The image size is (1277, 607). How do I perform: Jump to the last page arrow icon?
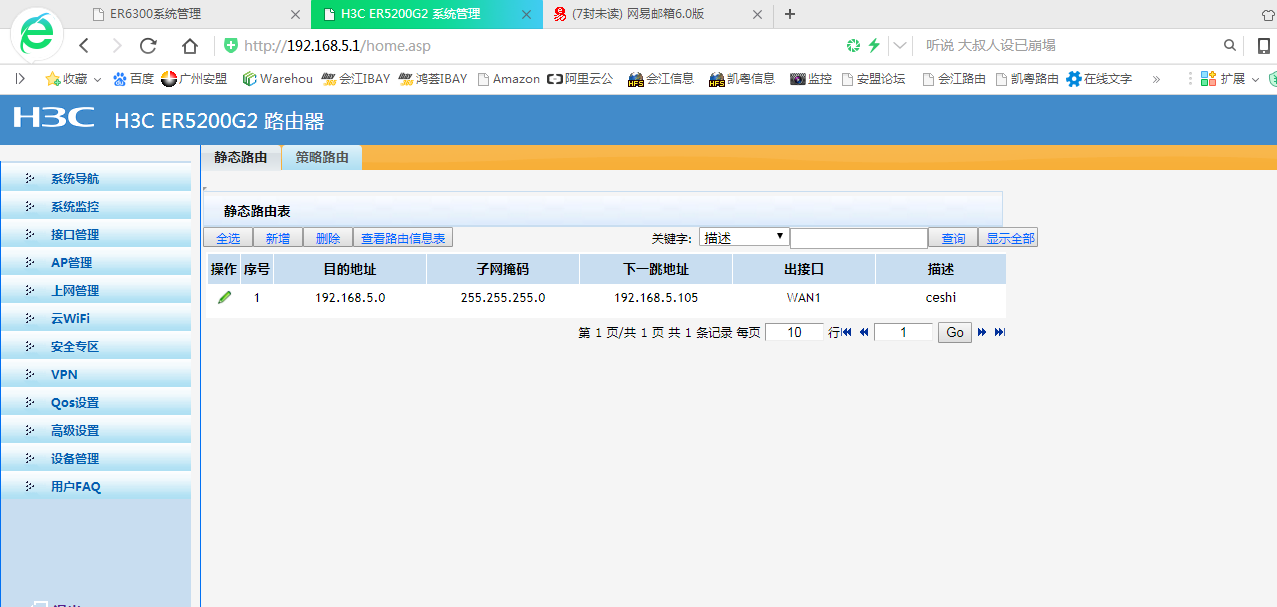(x=999, y=332)
